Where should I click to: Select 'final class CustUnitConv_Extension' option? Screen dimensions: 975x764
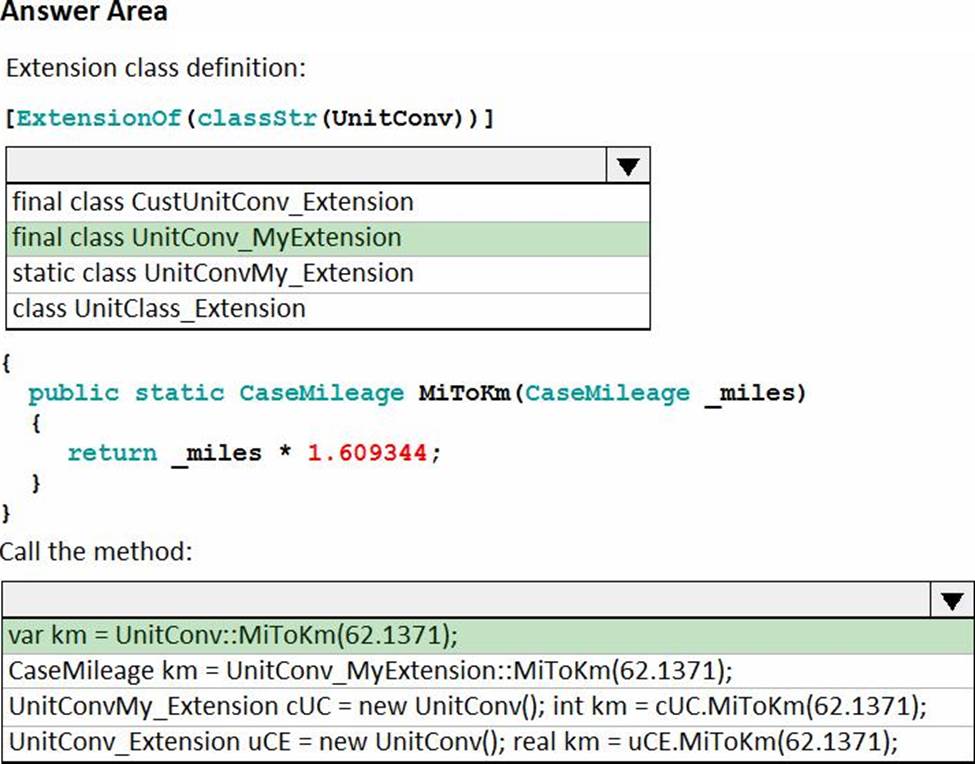(x=212, y=202)
